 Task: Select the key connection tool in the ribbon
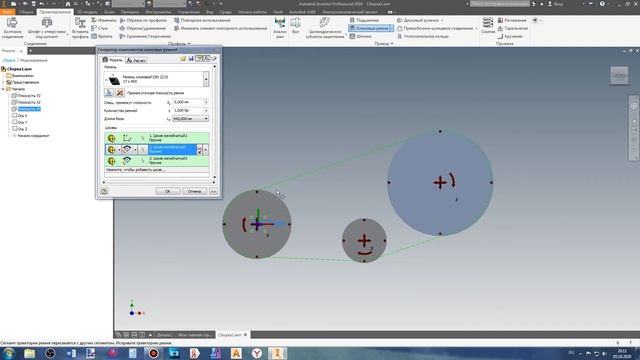click(361, 36)
